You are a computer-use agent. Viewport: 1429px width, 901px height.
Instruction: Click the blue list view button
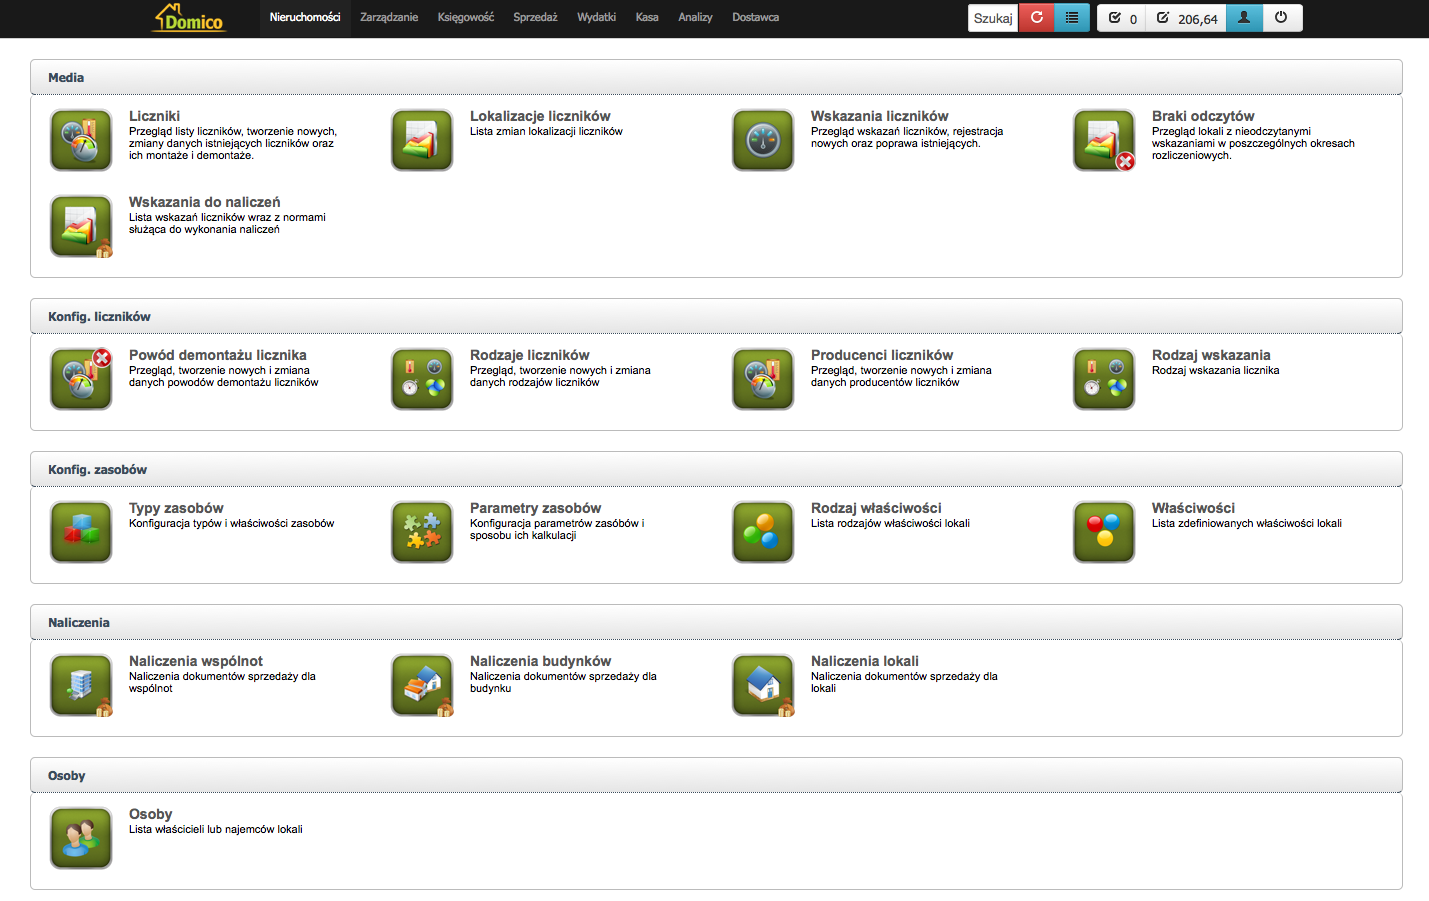[x=1072, y=18]
